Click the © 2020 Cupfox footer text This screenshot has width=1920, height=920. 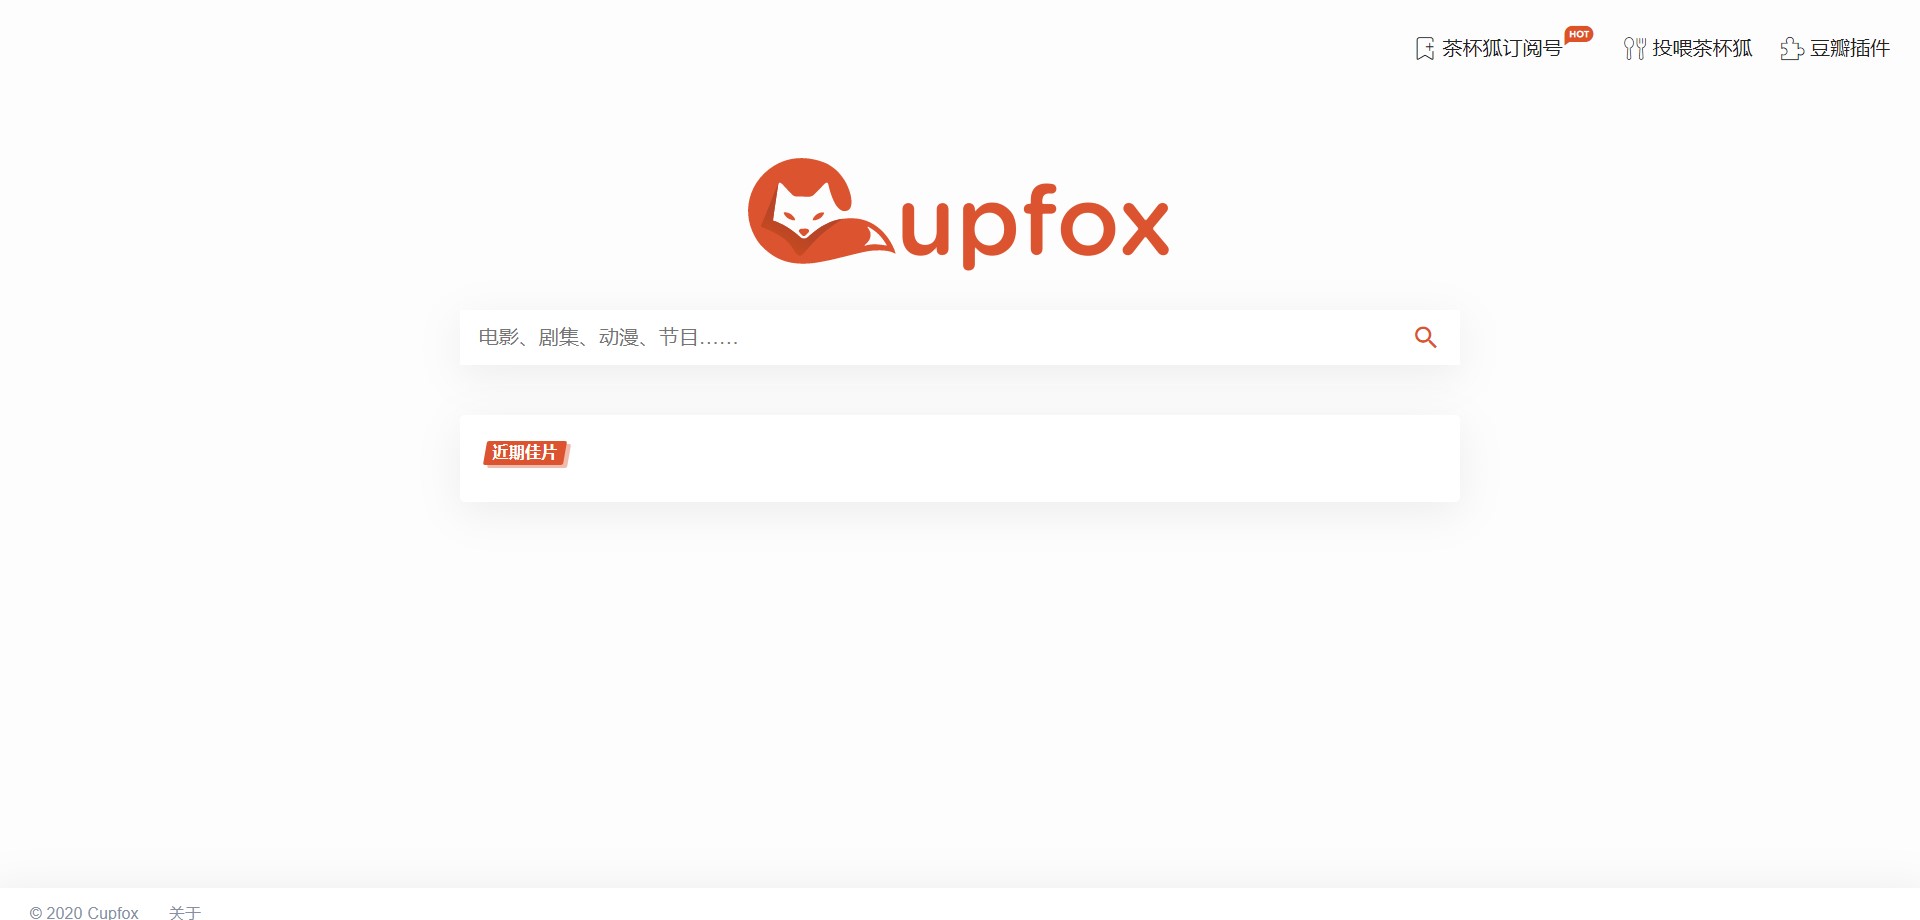coord(84,912)
